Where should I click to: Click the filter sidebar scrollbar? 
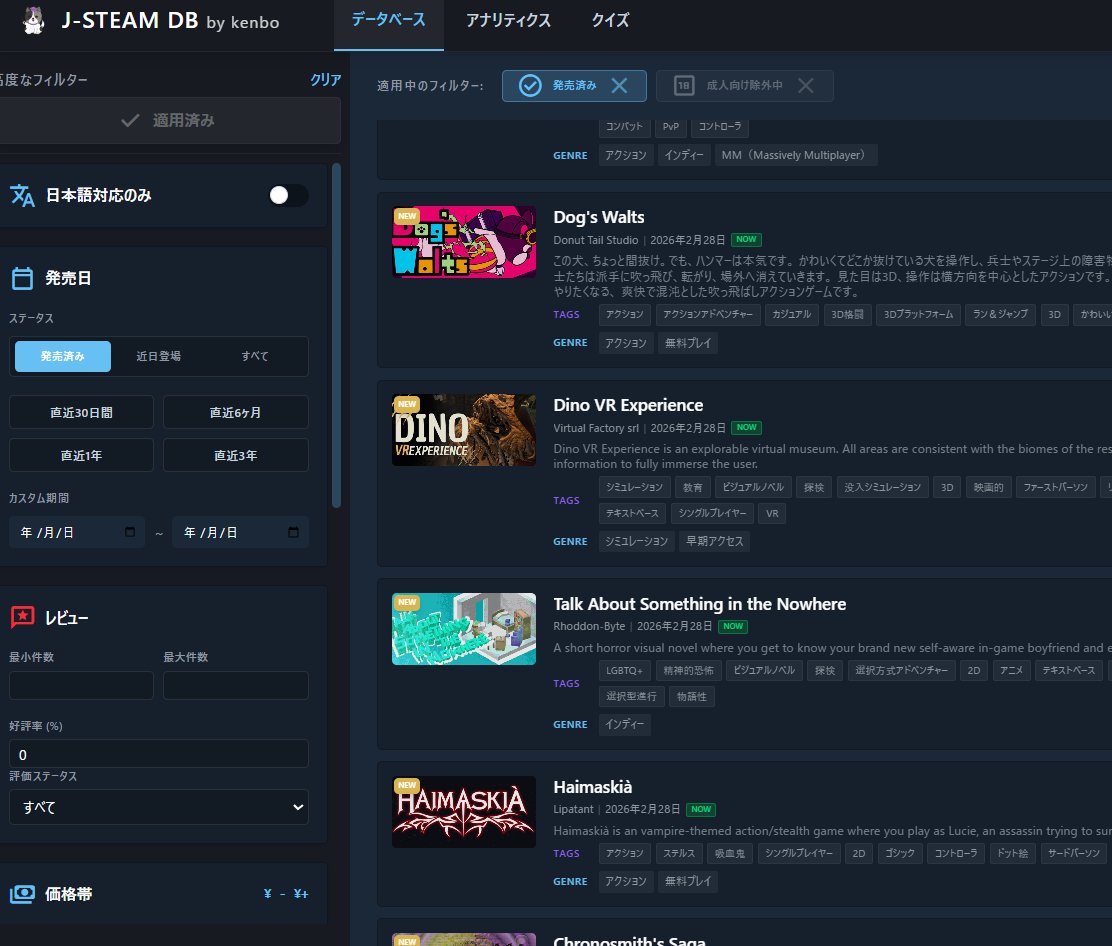point(337,335)
